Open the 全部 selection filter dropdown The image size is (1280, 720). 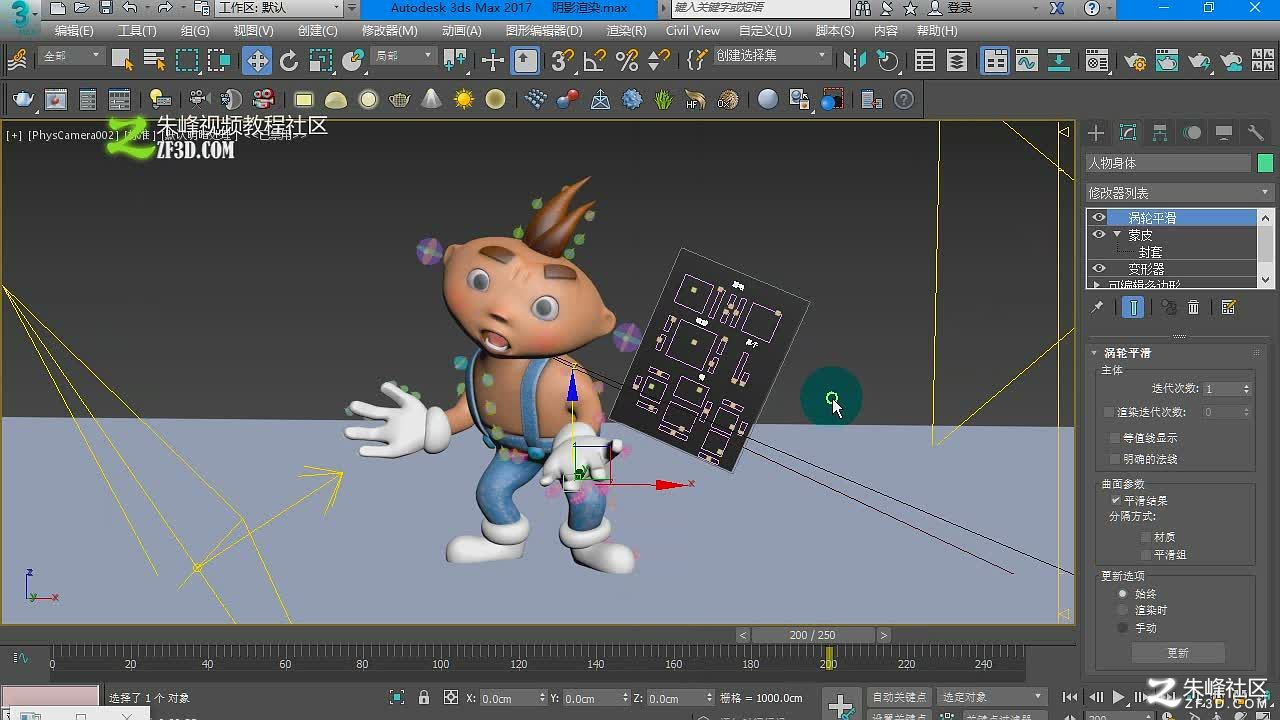pos(71,57)
